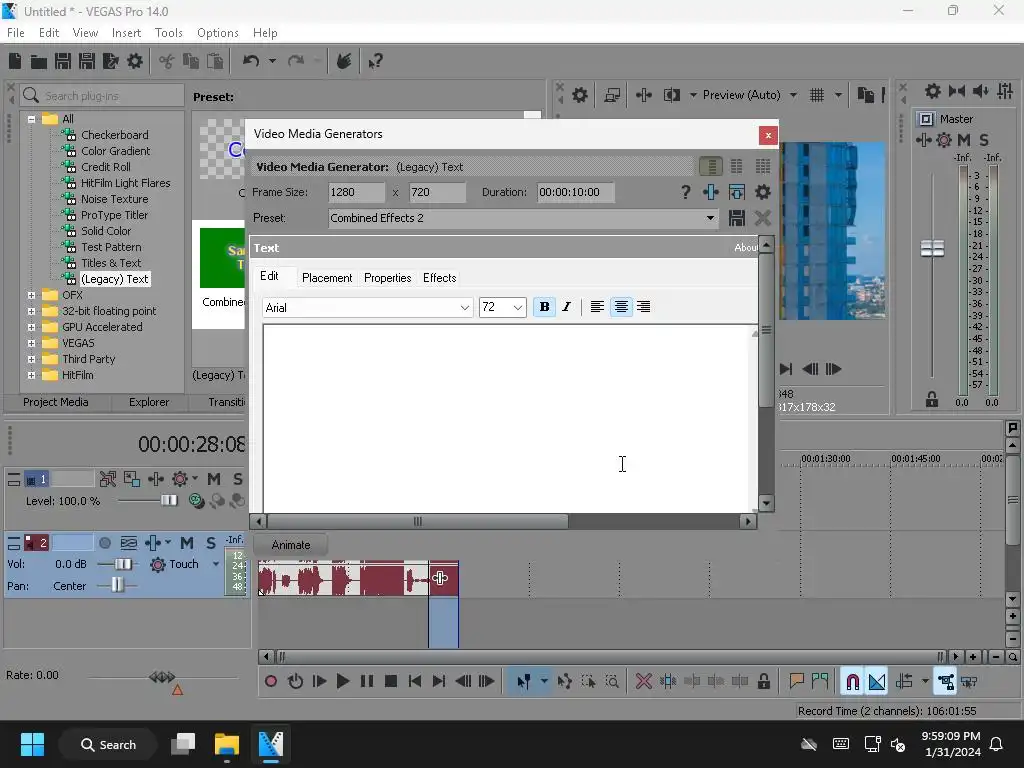Open Preview (Auto) quality dropdown

(793, 95)
